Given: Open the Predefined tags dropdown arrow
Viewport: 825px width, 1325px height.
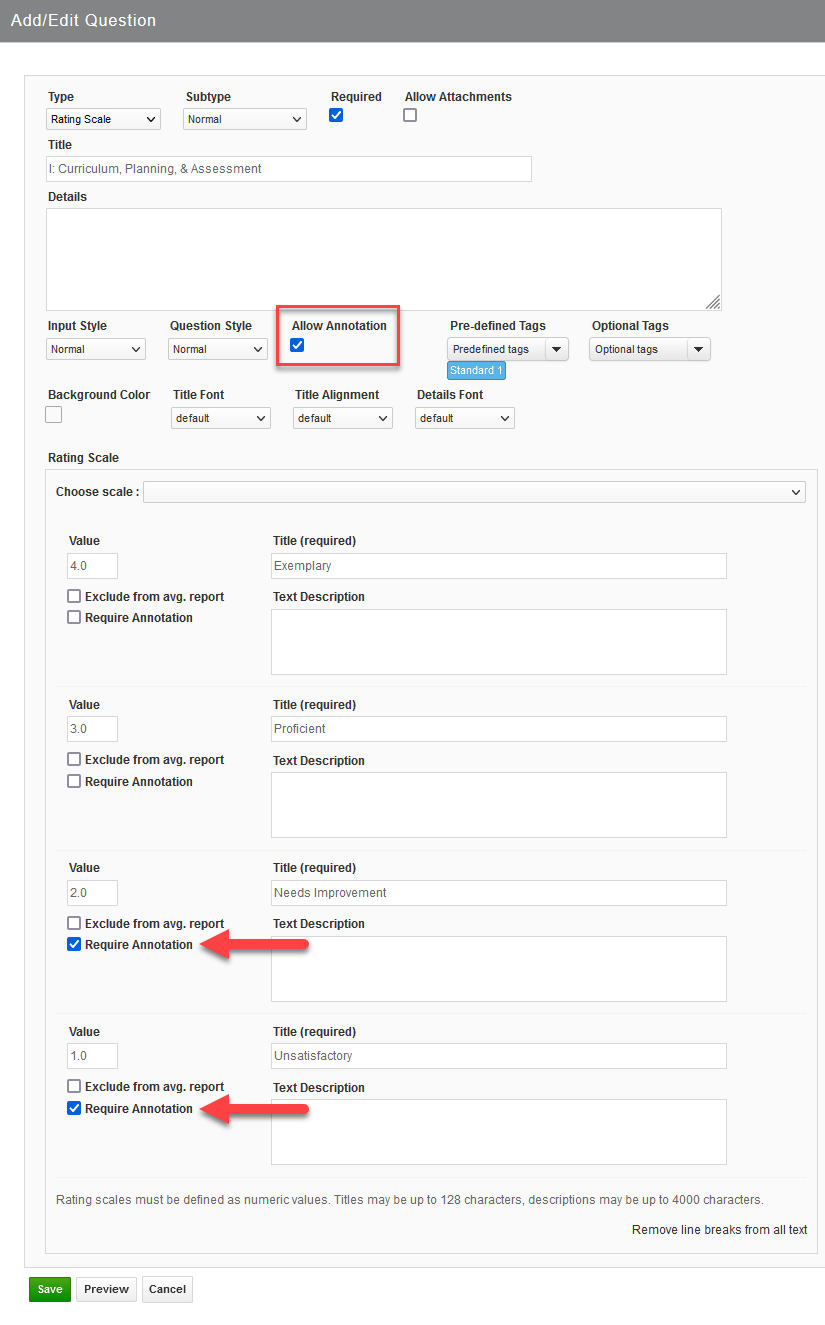Looking at the screenshot, I should (x=556, y=349).
